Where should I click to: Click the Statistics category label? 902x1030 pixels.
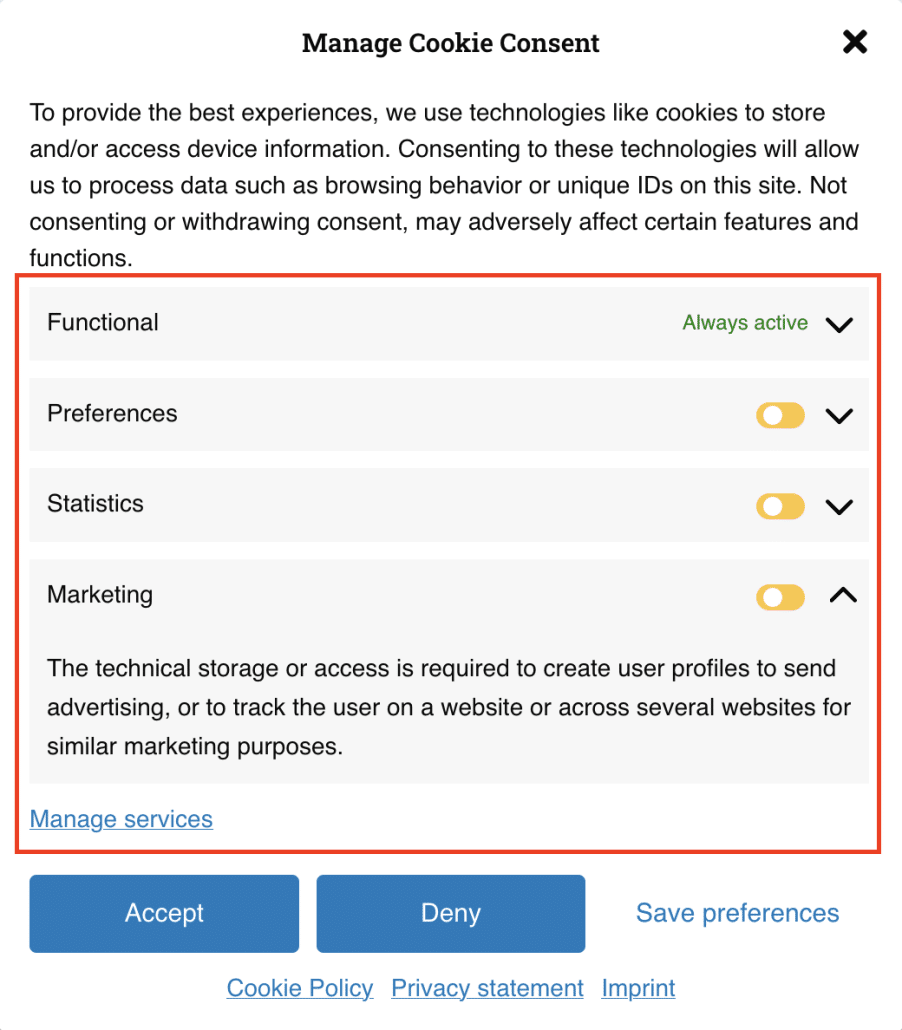(95, 503)
